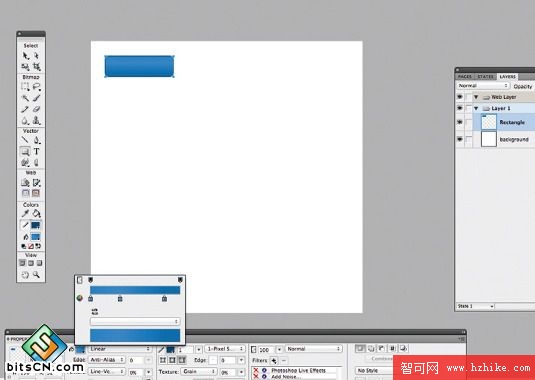Select the Lasso tool
Viewport: 535px width, 380px height.
(36, 87)
